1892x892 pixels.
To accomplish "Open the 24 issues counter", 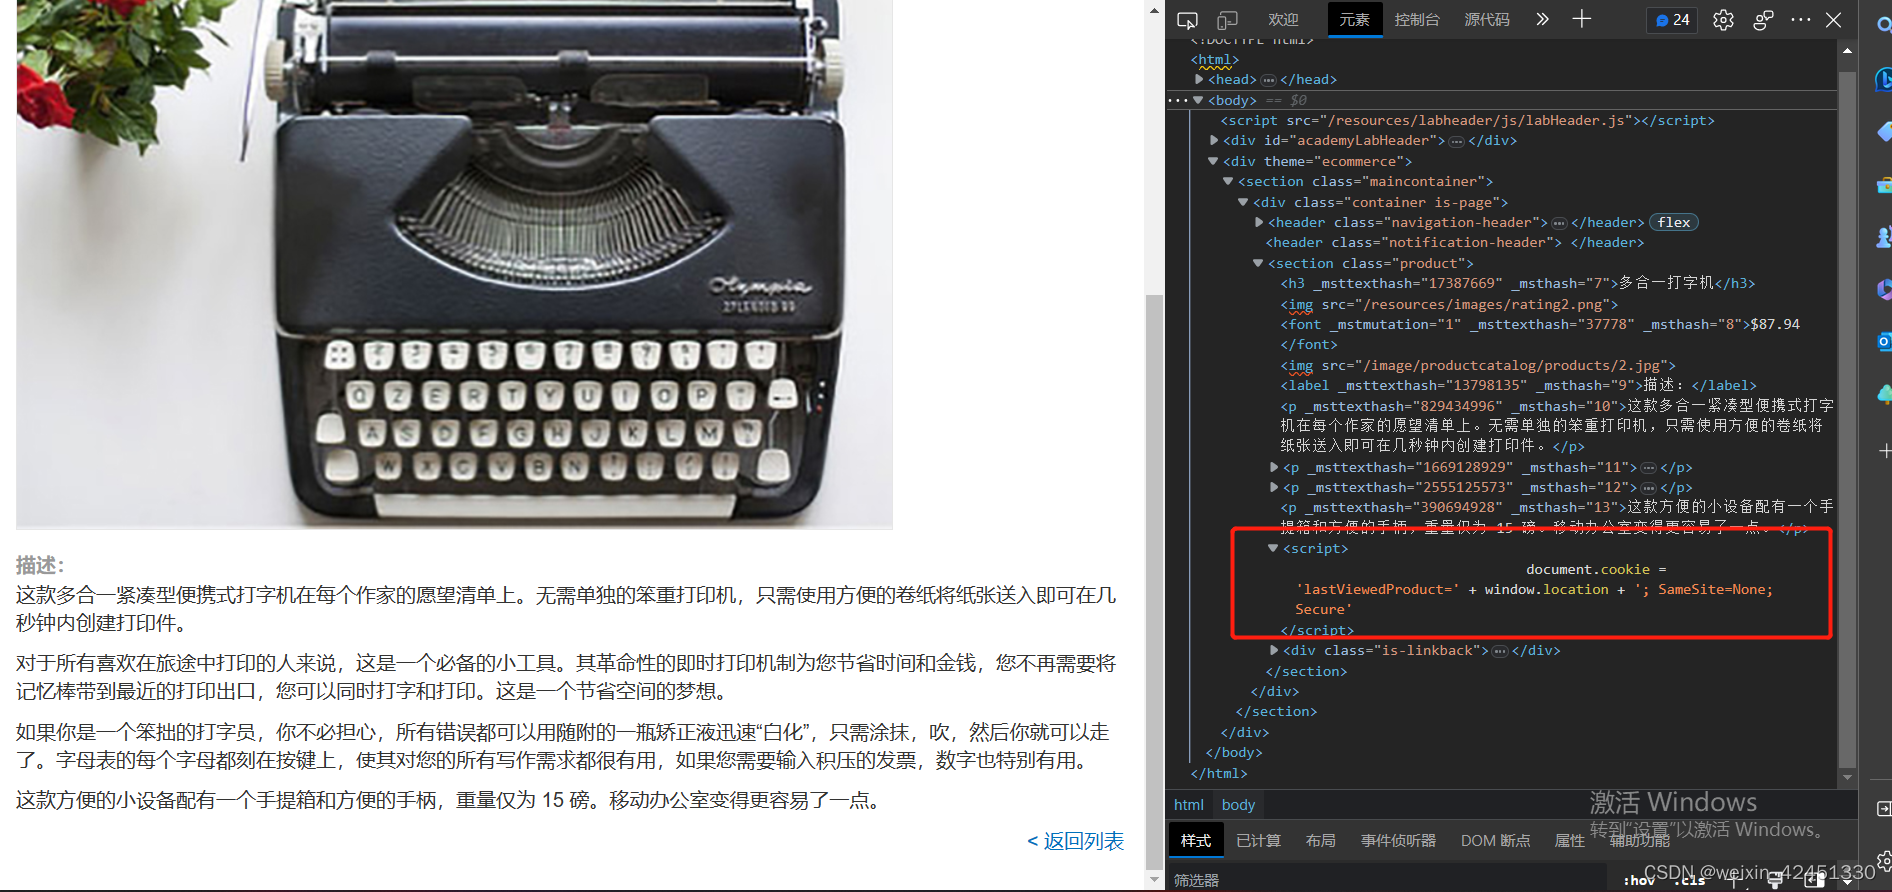I will click(x=1672, y=20).
